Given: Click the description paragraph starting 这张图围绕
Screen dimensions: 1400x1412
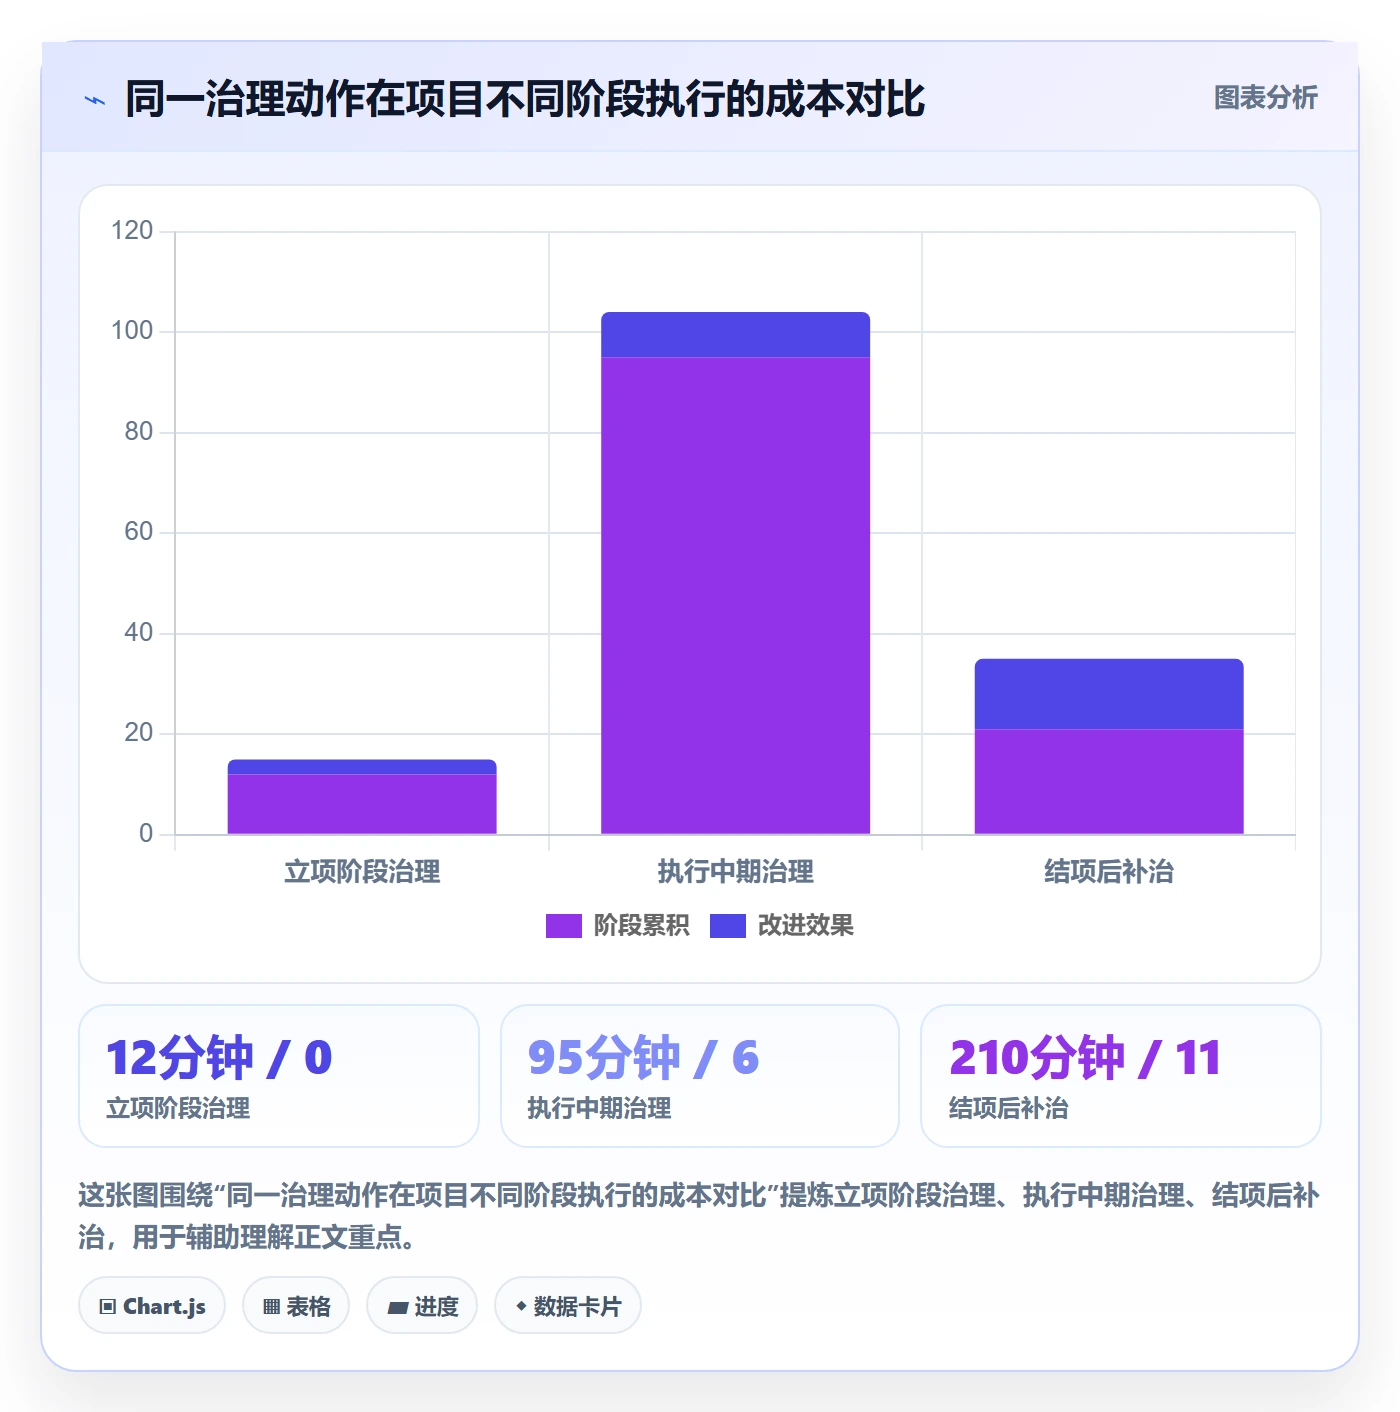Looking at the screenshot, I should coord(699,1216).
